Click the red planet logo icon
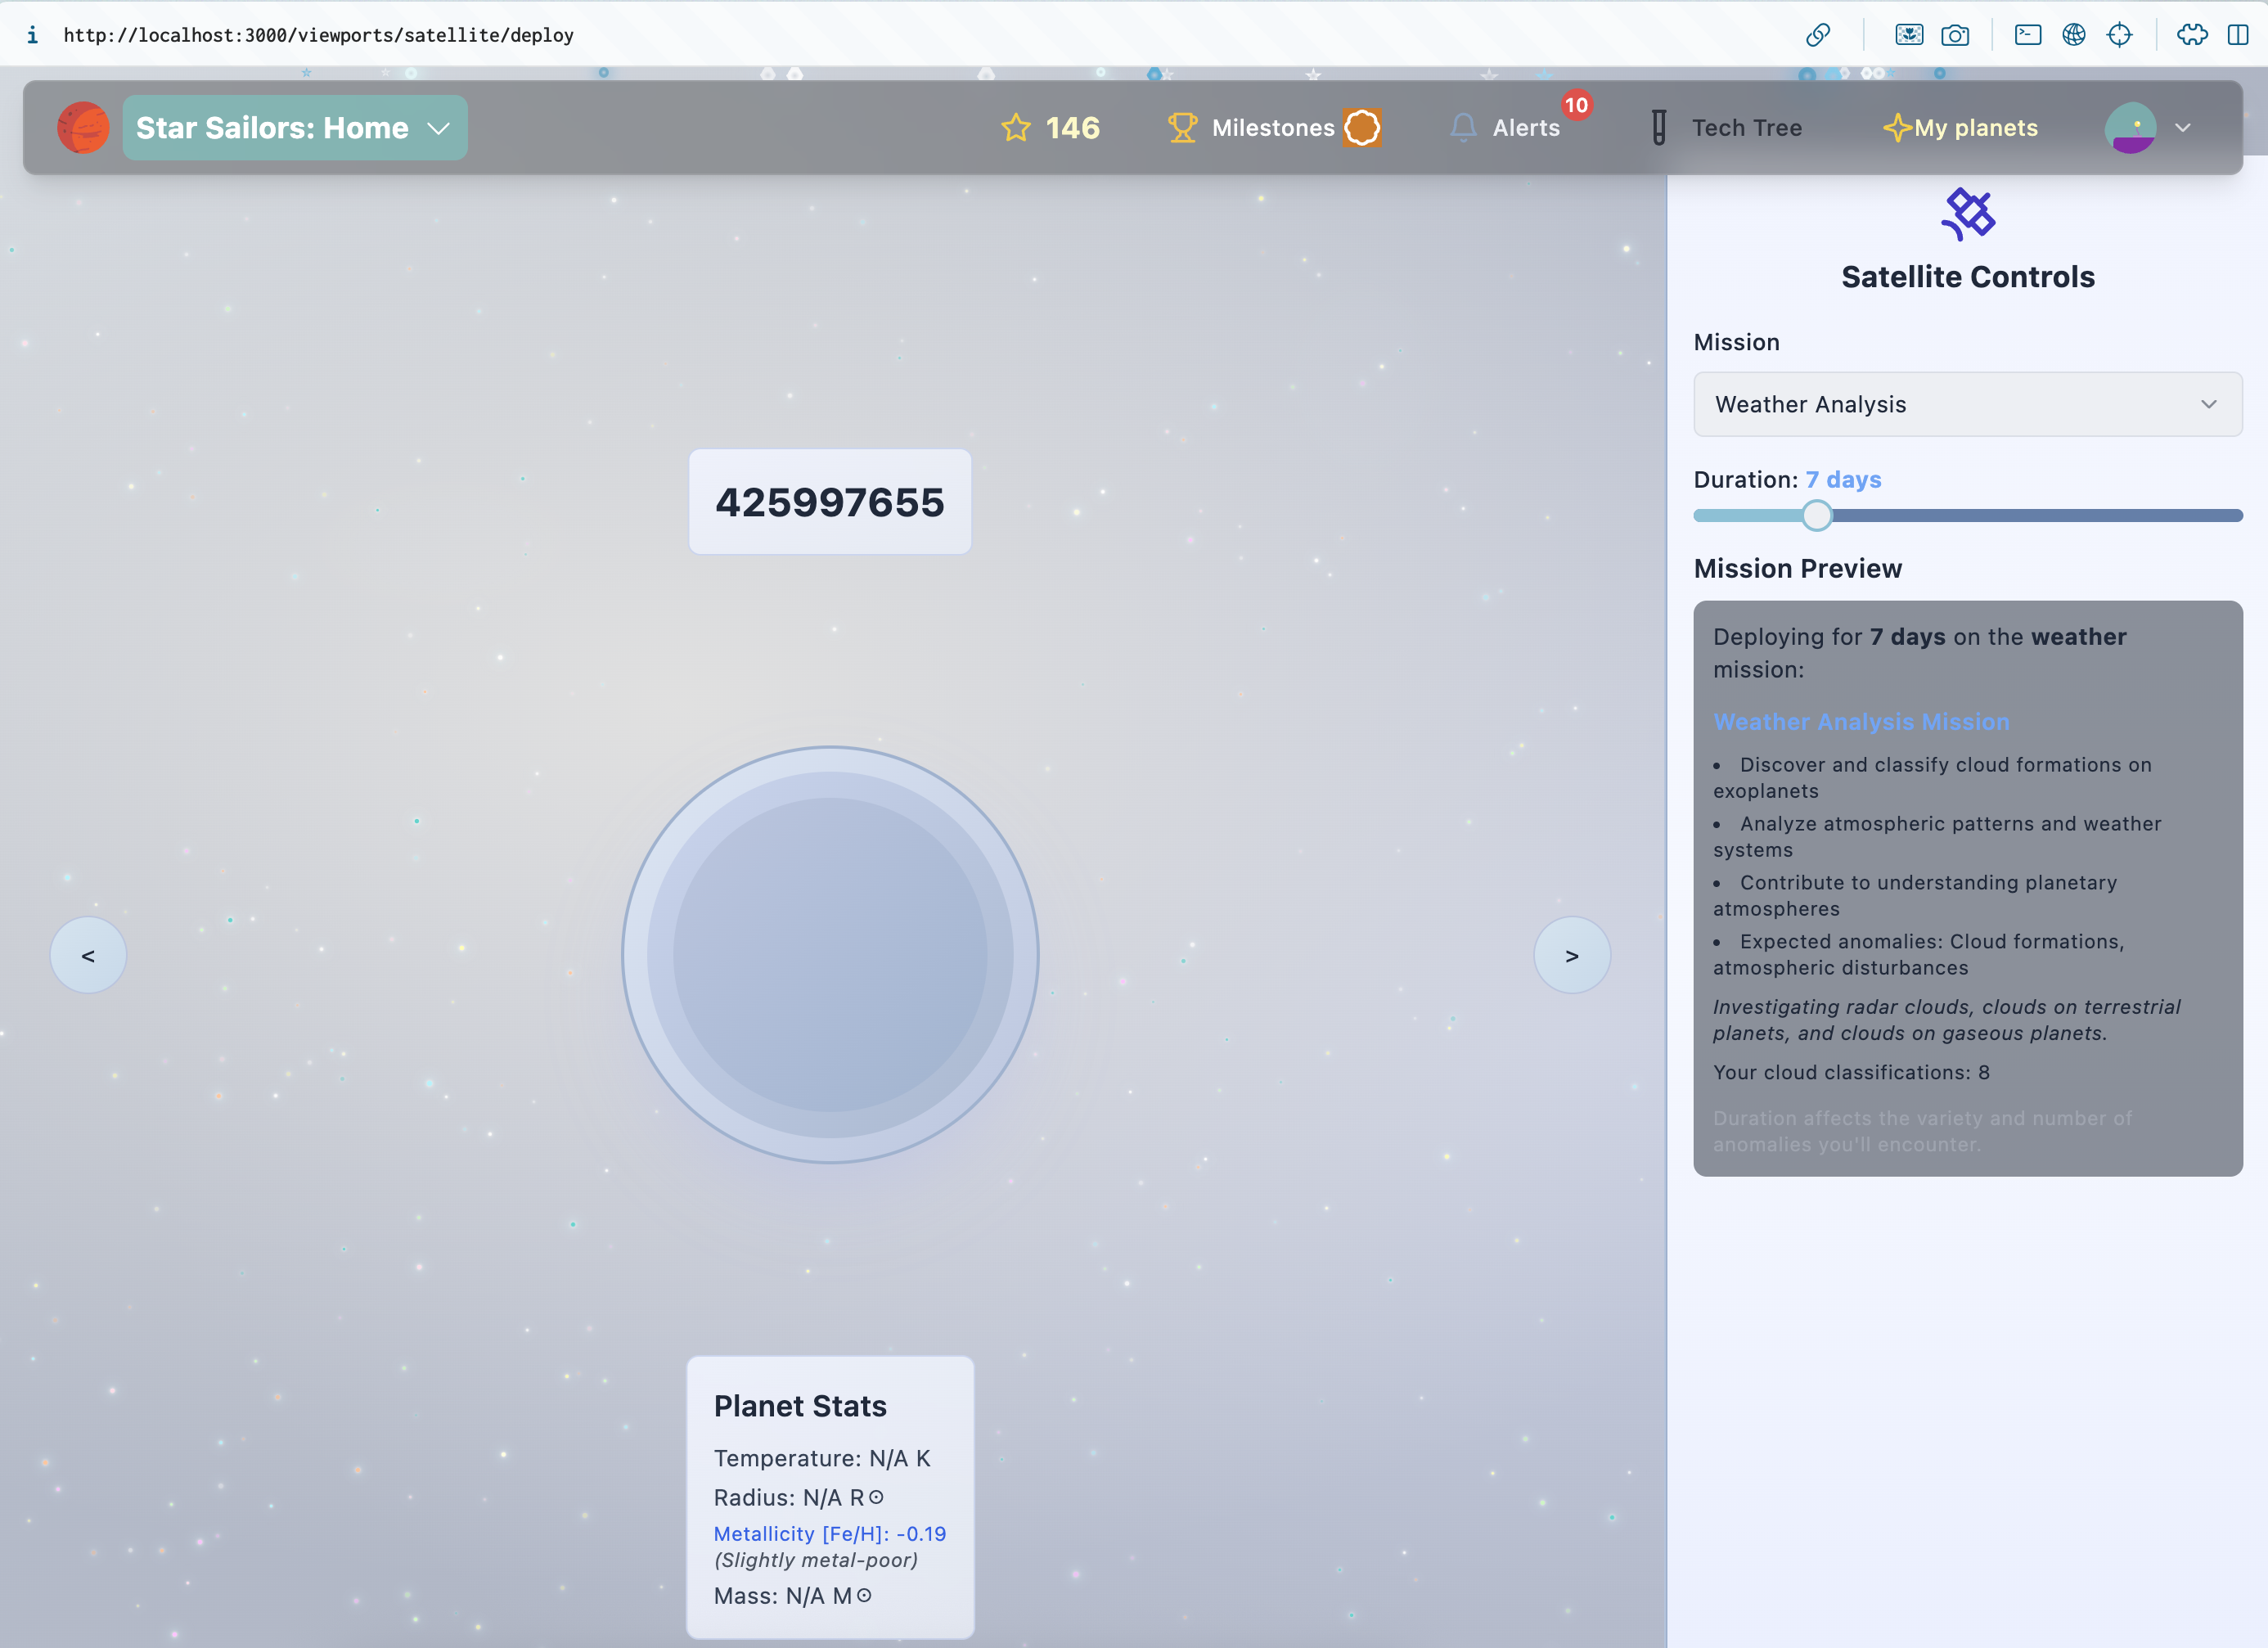This screenshot has height=1648, width=2268. pyautogui.click(x=83, y=128)
